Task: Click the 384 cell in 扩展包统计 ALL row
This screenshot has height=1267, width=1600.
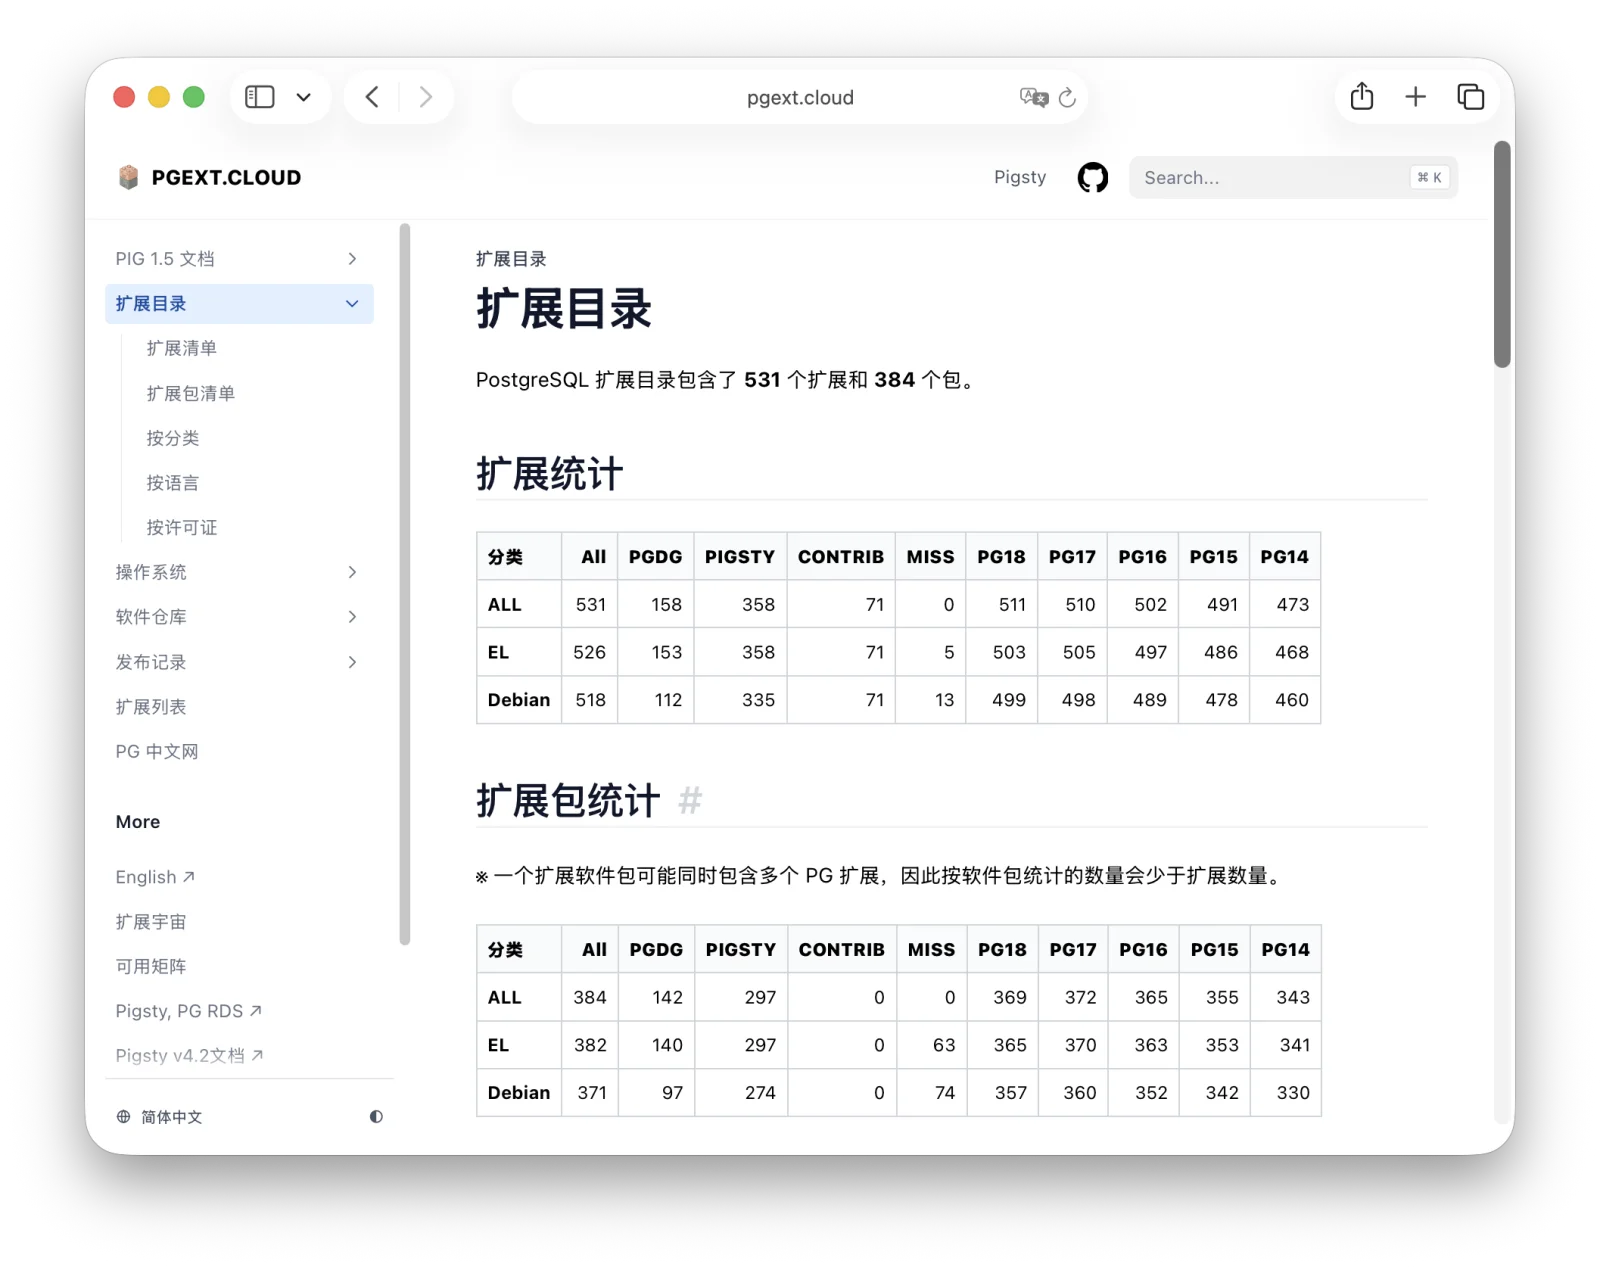Action: 590,997
